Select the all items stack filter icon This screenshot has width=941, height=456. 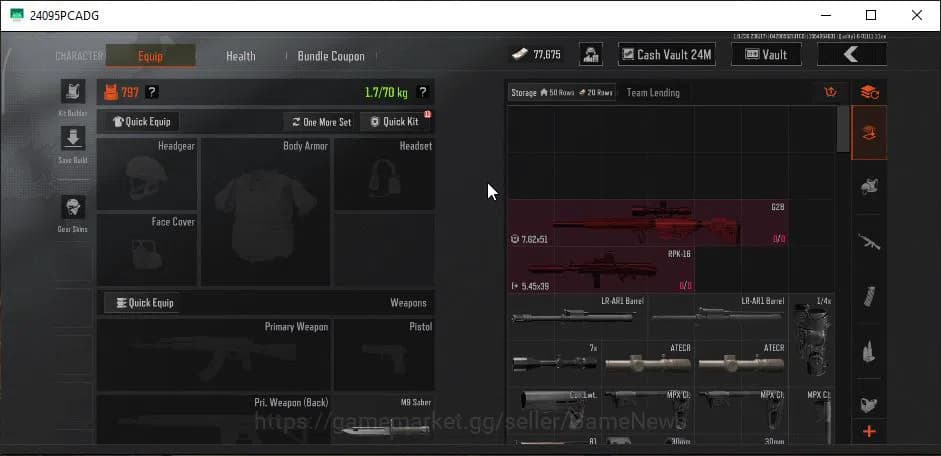pos(869,93)
